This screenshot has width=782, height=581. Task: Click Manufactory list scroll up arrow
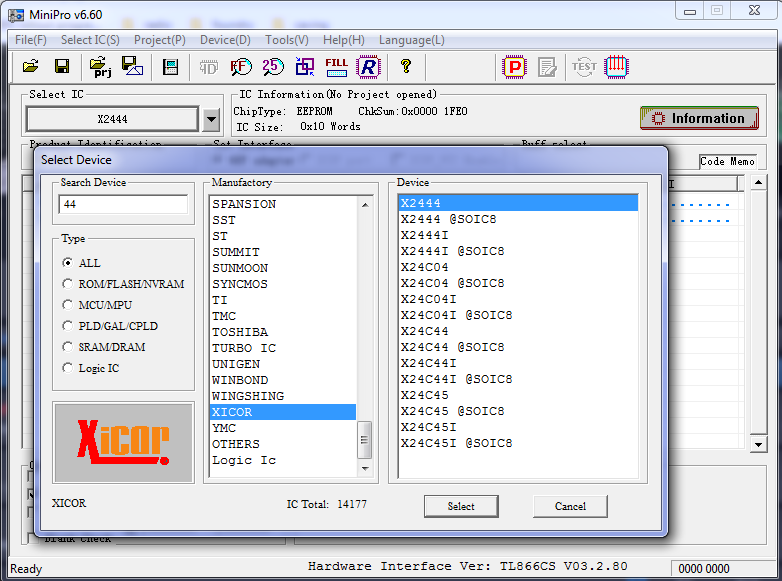365,204
